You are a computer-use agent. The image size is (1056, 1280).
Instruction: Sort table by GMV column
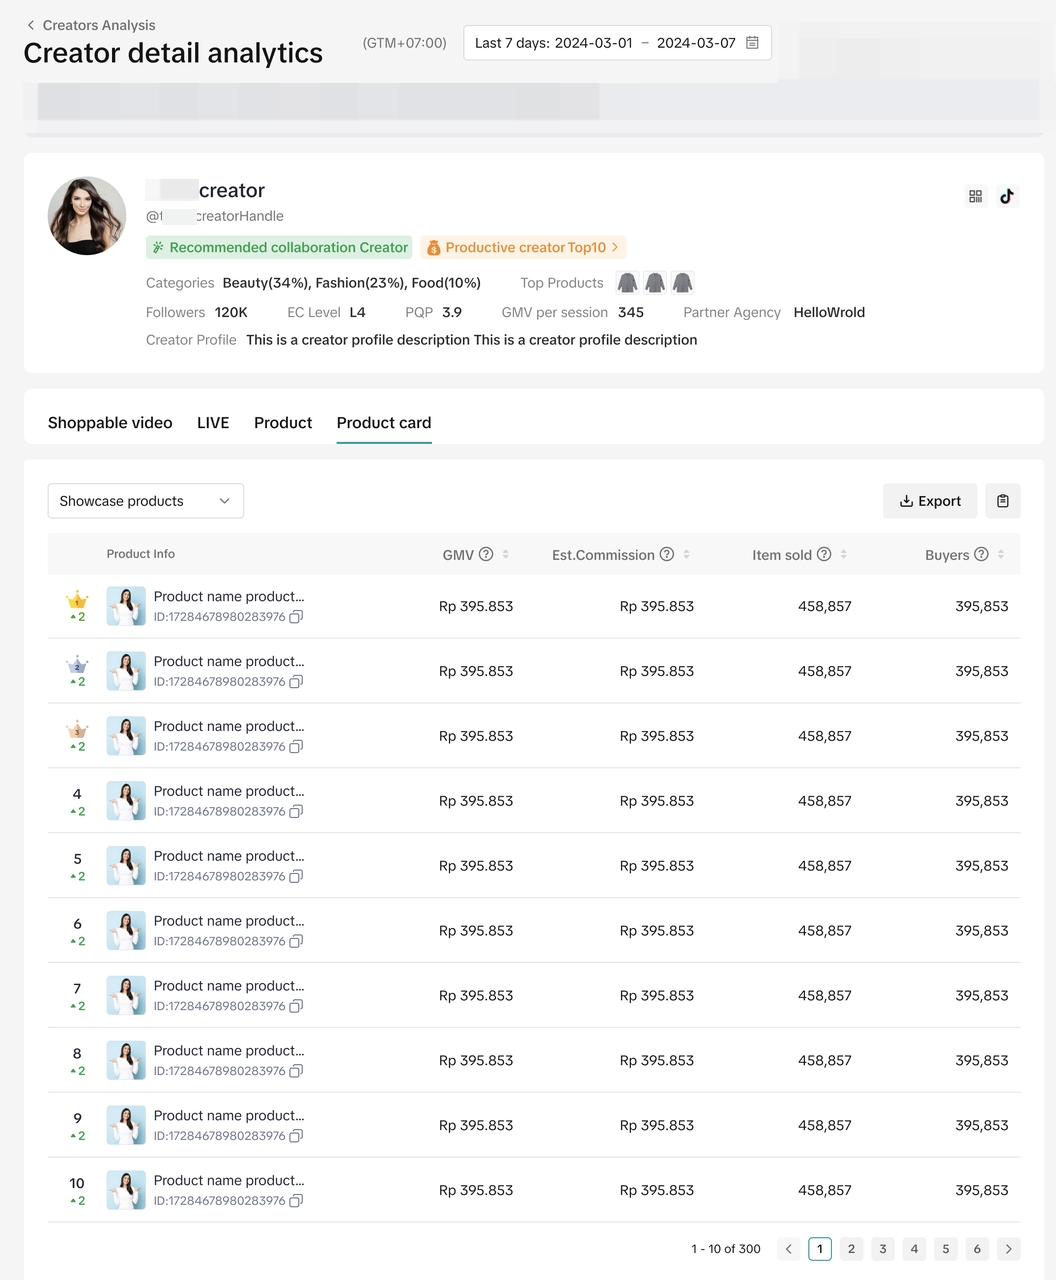[506, 555]
